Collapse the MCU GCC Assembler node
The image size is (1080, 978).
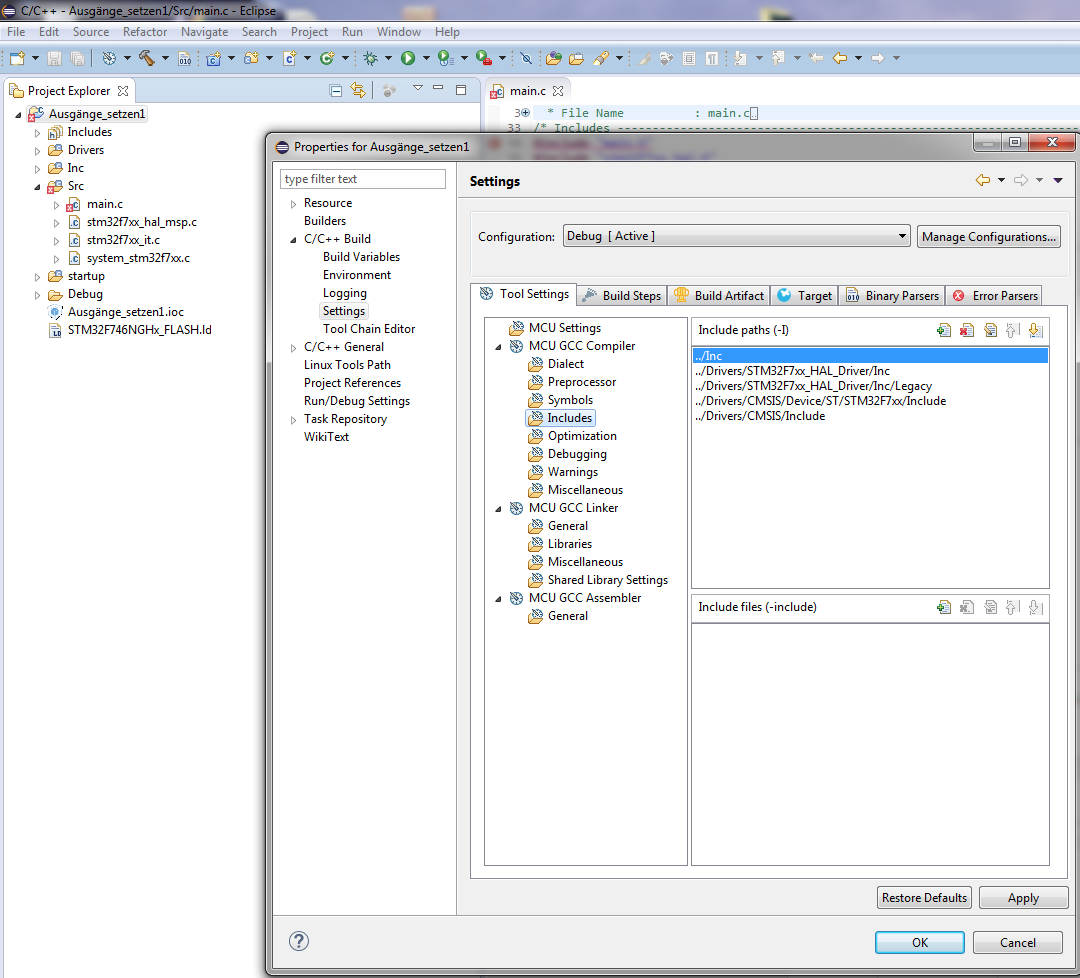pos(498,599)
